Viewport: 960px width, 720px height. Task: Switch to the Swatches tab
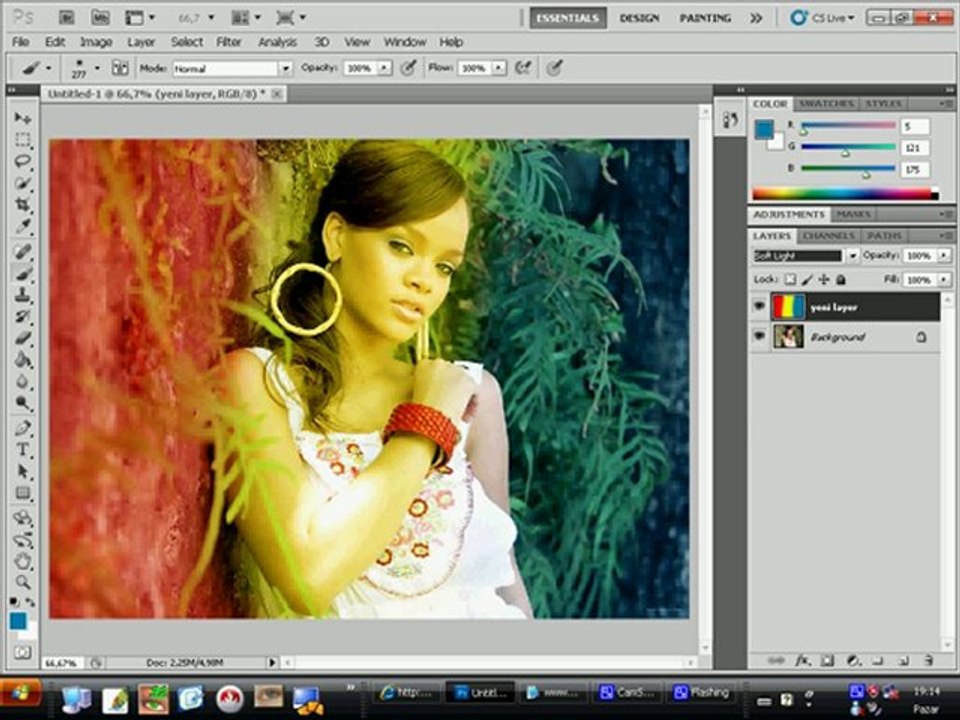point(826,103)
